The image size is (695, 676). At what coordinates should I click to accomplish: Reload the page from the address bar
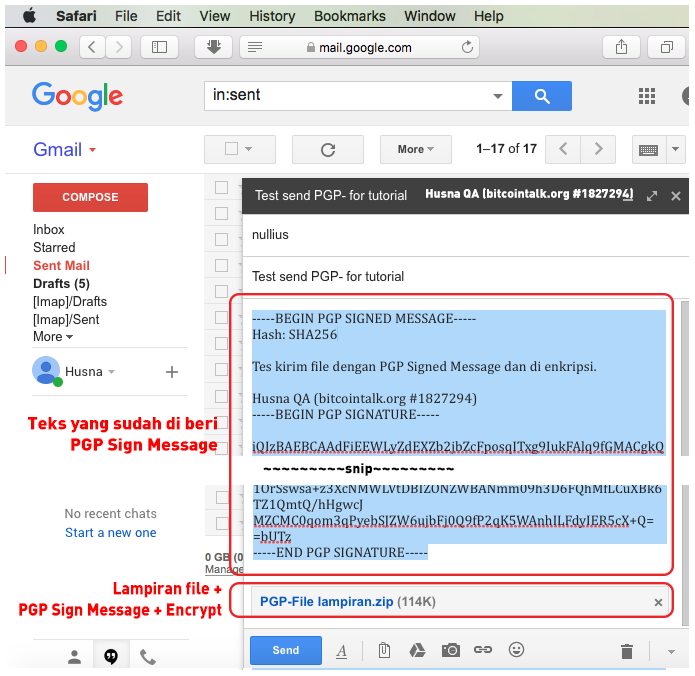click(x=467, y=47)
